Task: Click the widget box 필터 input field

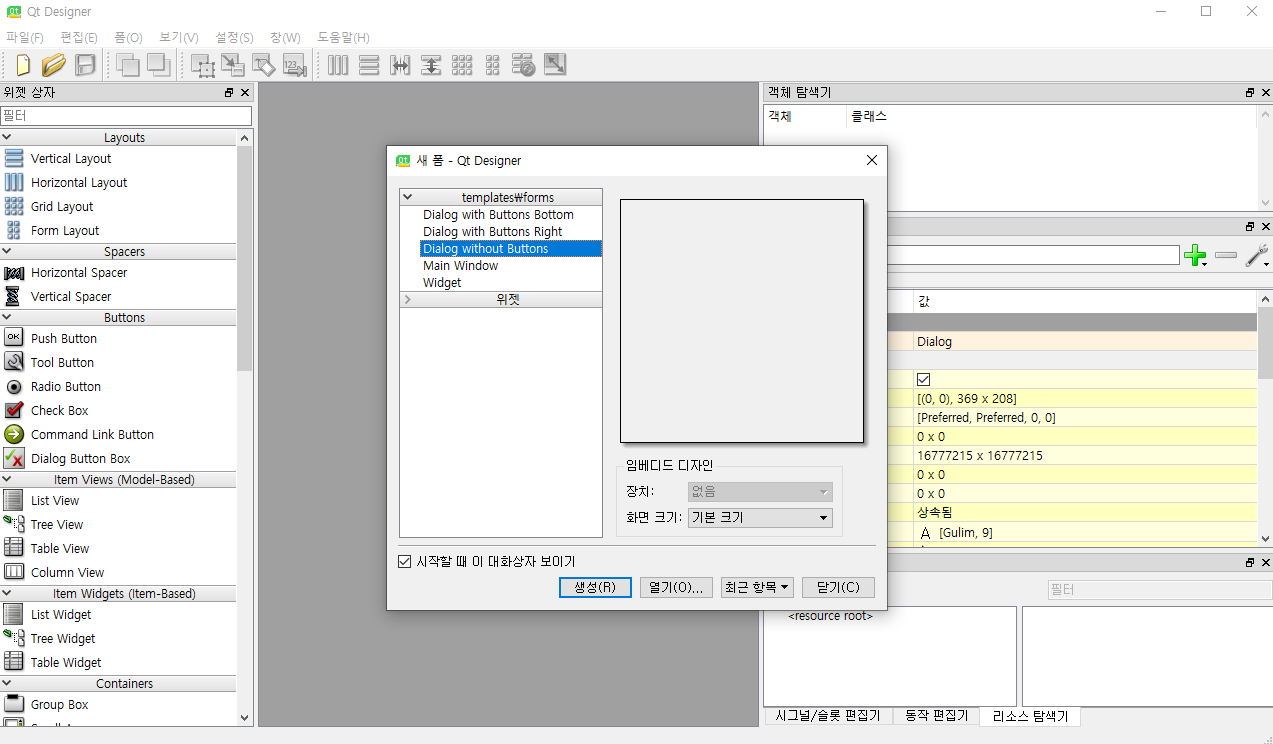Action: tap(126, 116)
